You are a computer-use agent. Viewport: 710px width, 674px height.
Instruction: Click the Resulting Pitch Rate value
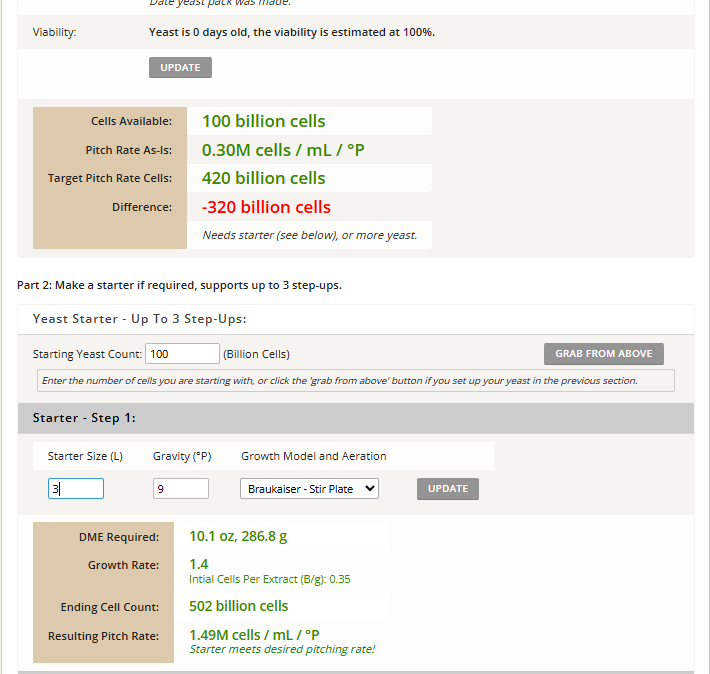[254, 634]
